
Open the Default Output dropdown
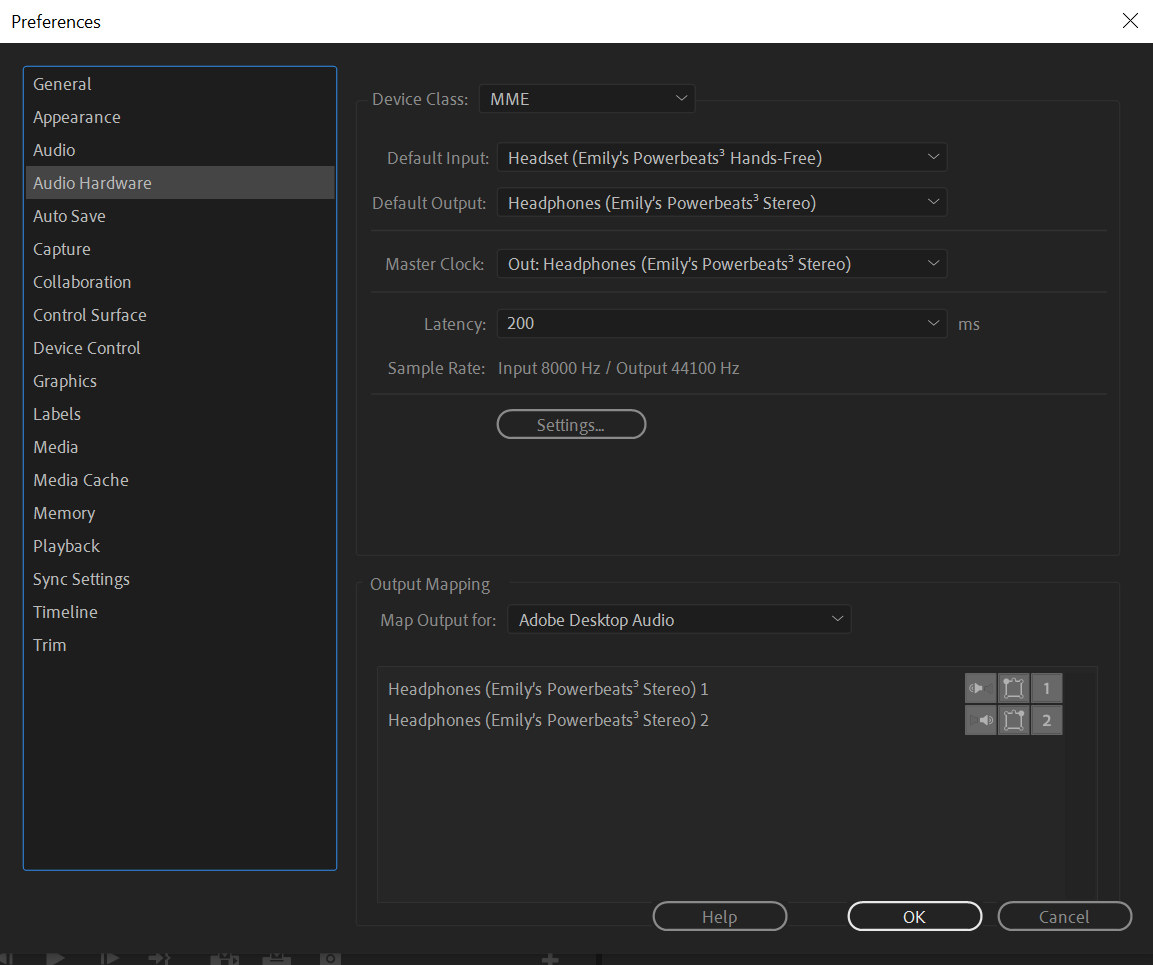[x=722, y=202]
